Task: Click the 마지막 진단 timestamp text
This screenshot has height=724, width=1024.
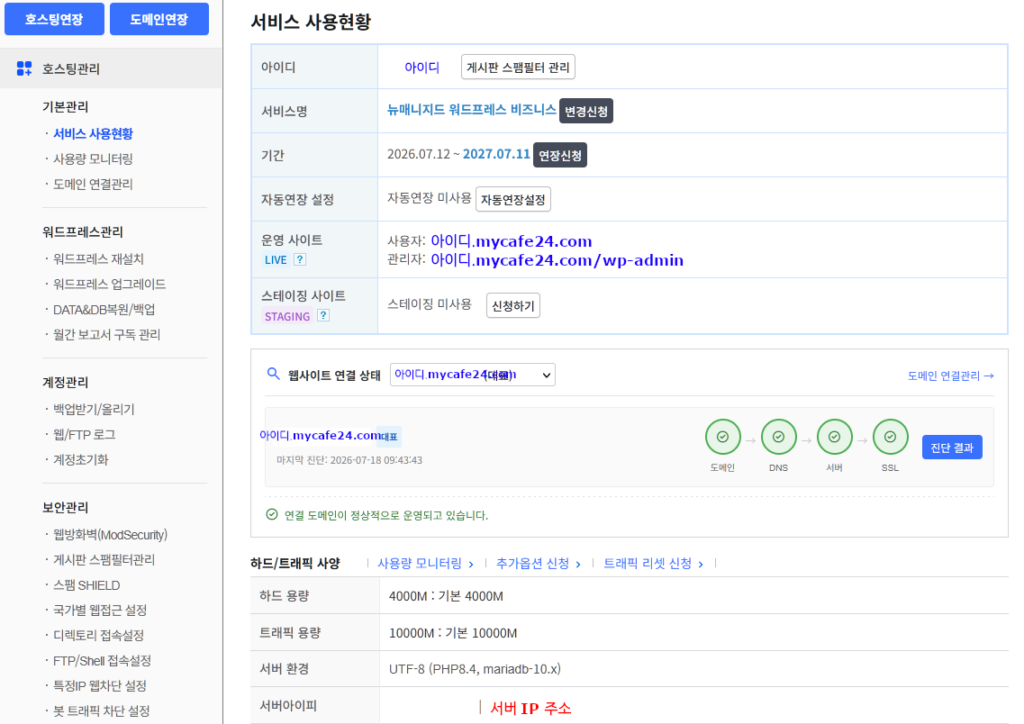Action: click(349, 460)
